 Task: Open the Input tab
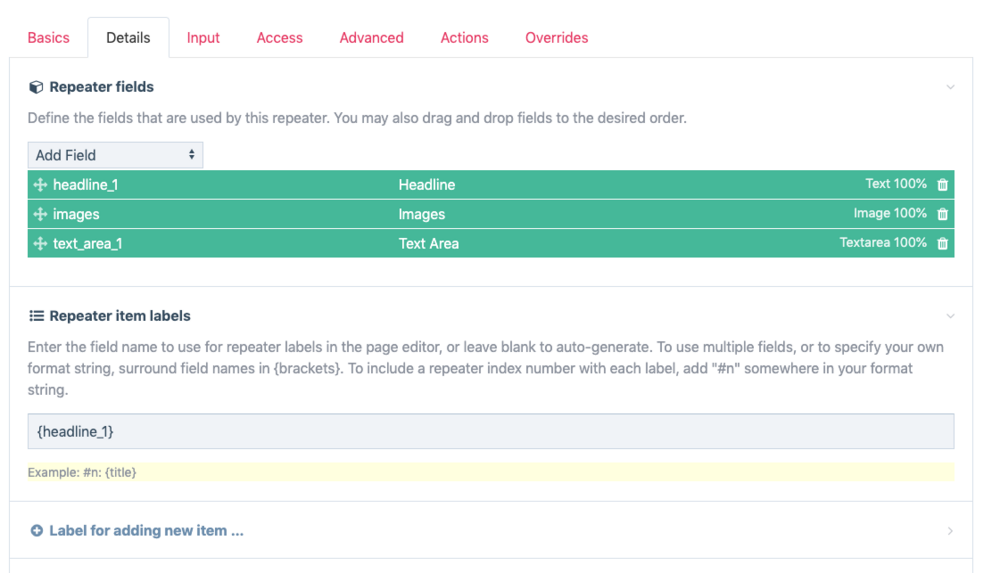(203, 38)
